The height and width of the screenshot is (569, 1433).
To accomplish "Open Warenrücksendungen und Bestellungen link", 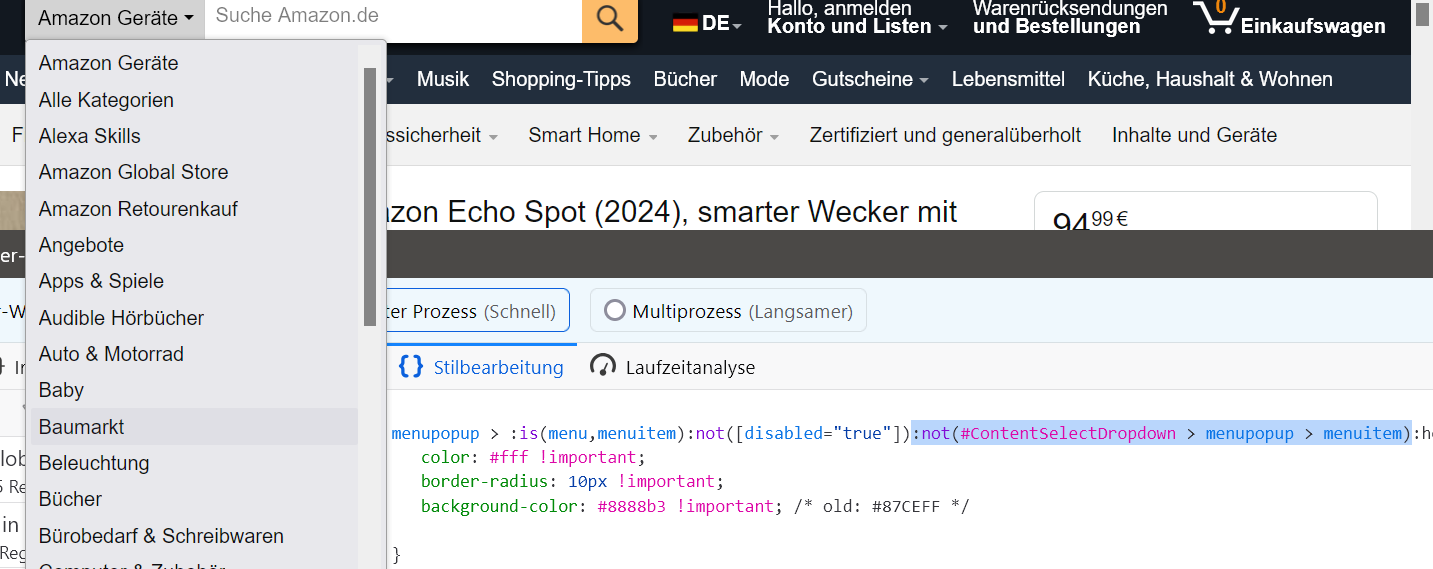I will [1069, 18].
